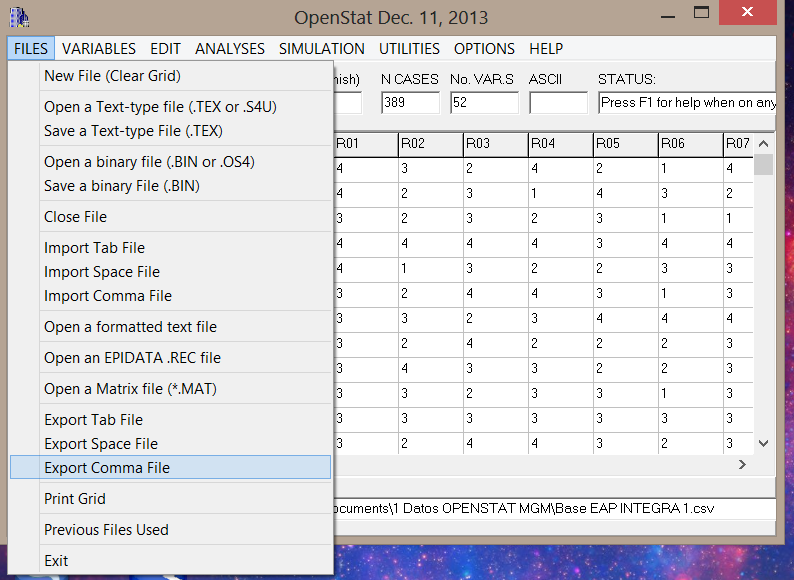Screen dimensions: 794x580
Task: Open the OPTIONS menu
Action: [484, 49]
